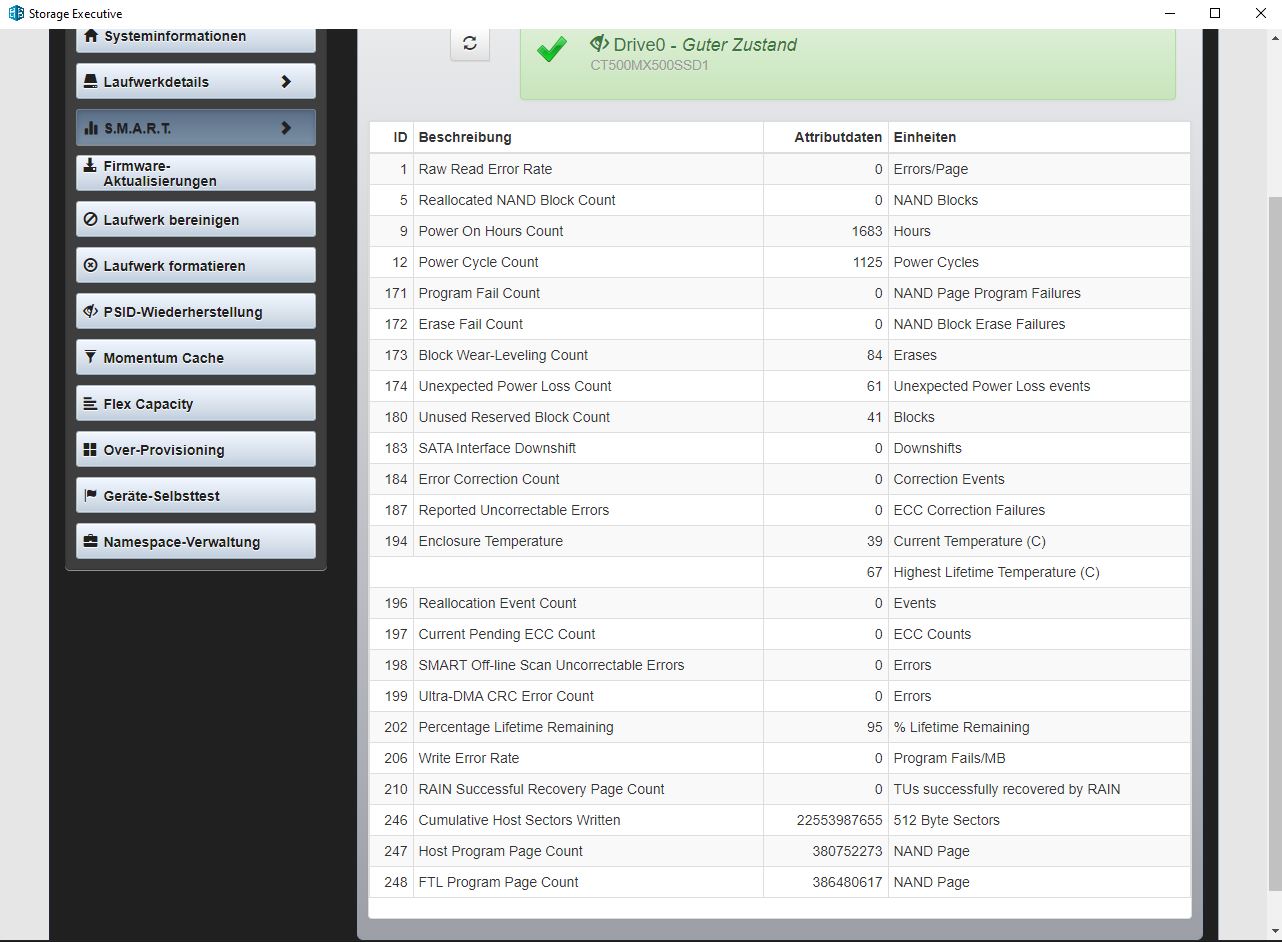1282x942 pixels.
Task: Select Reallocated NAND Block Count row
Action: point(780,200)
